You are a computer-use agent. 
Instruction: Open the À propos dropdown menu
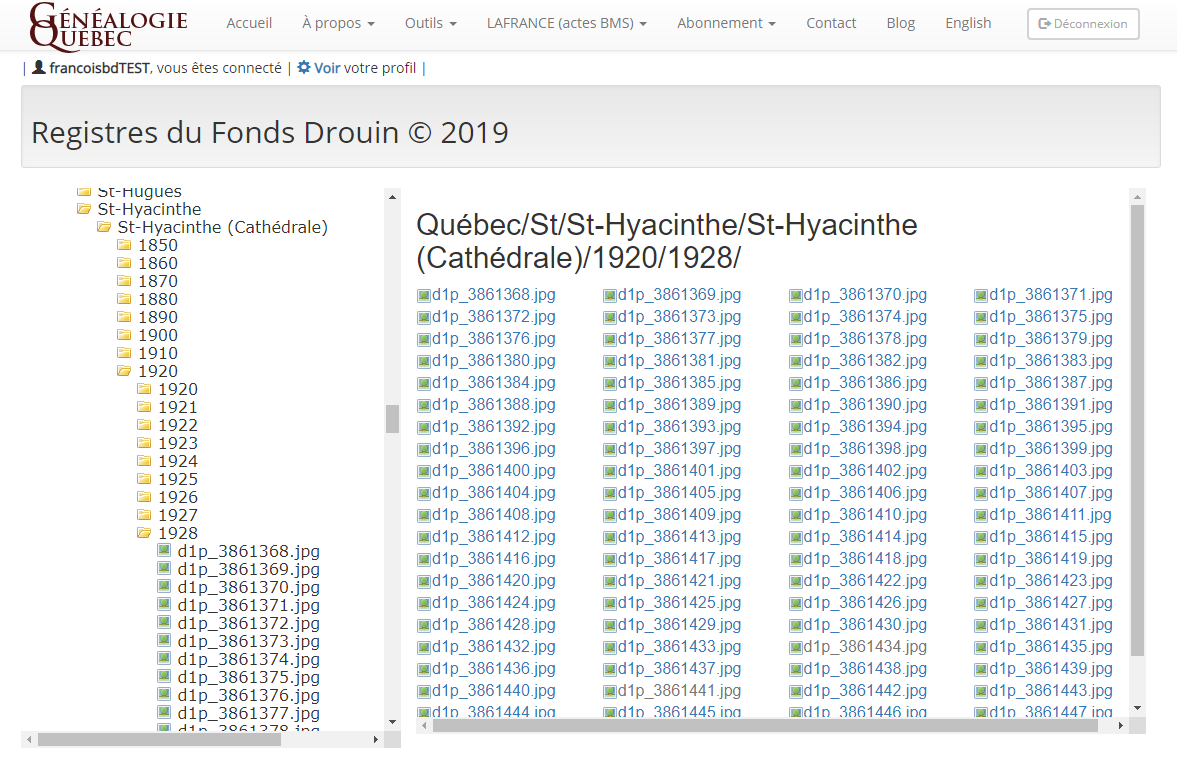(x=338, y=23)
